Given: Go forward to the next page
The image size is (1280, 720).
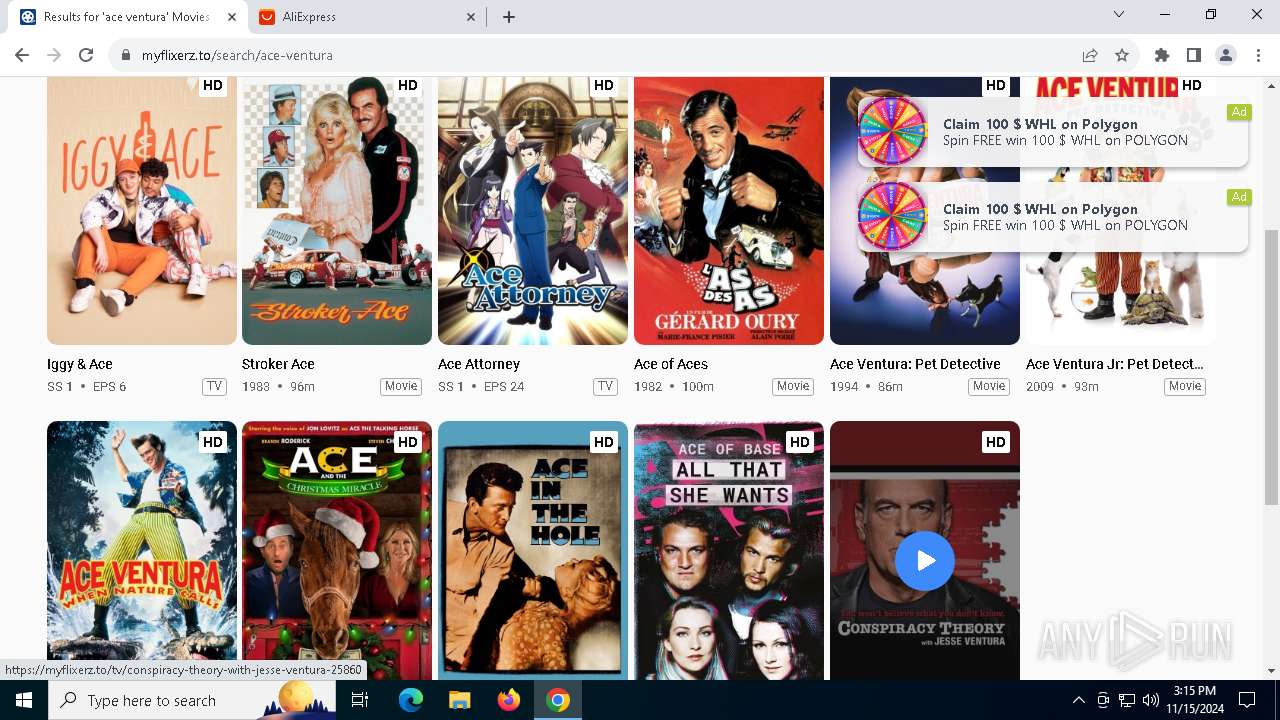Looking at the screenshot, I should (x=54, y=55).
